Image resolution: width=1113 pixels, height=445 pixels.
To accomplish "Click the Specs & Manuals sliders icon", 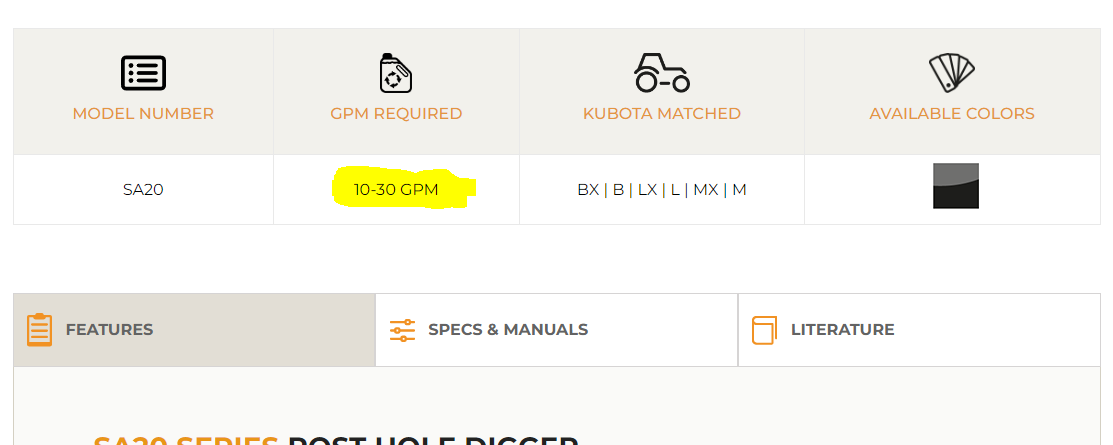I will click(x=402, y=330).
